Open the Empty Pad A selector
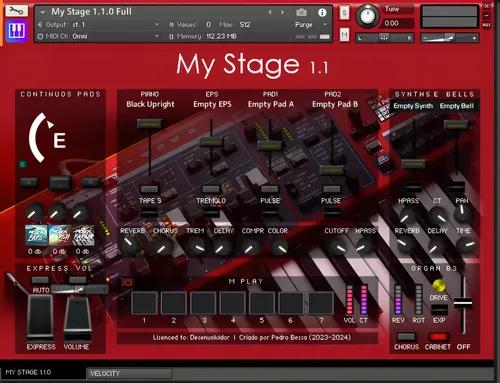Screen dimensions: 500x383 (271, 104)
